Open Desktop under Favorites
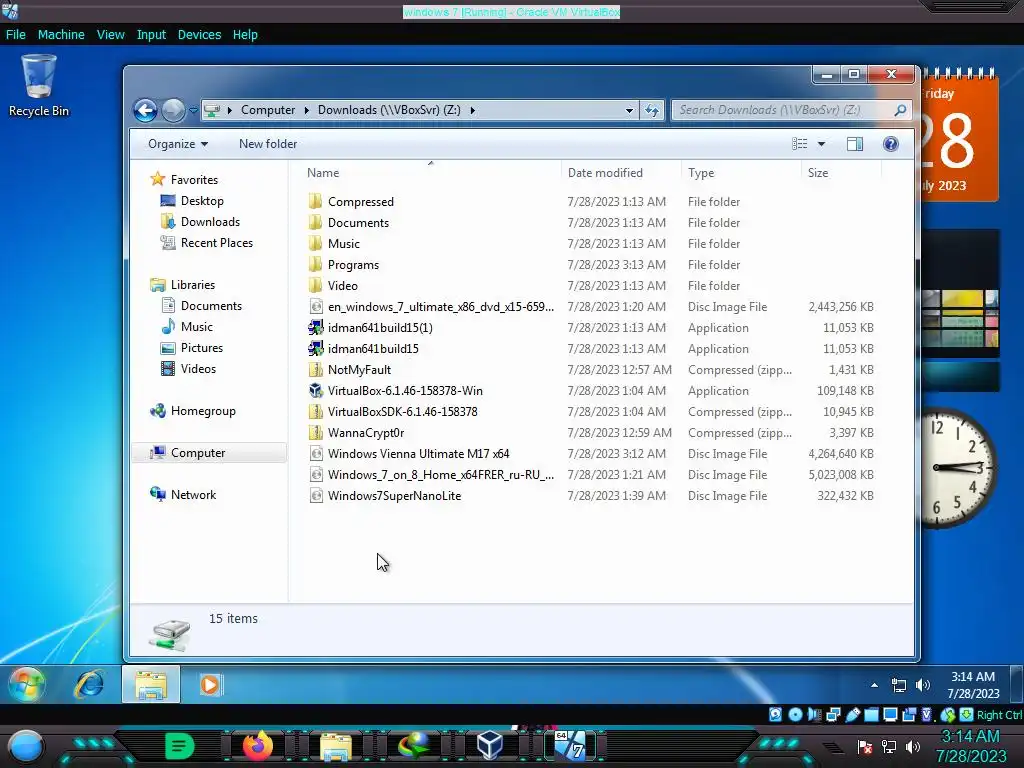Image resolution: width=1024 pixels, height=768 pixels. pos(202,200)
